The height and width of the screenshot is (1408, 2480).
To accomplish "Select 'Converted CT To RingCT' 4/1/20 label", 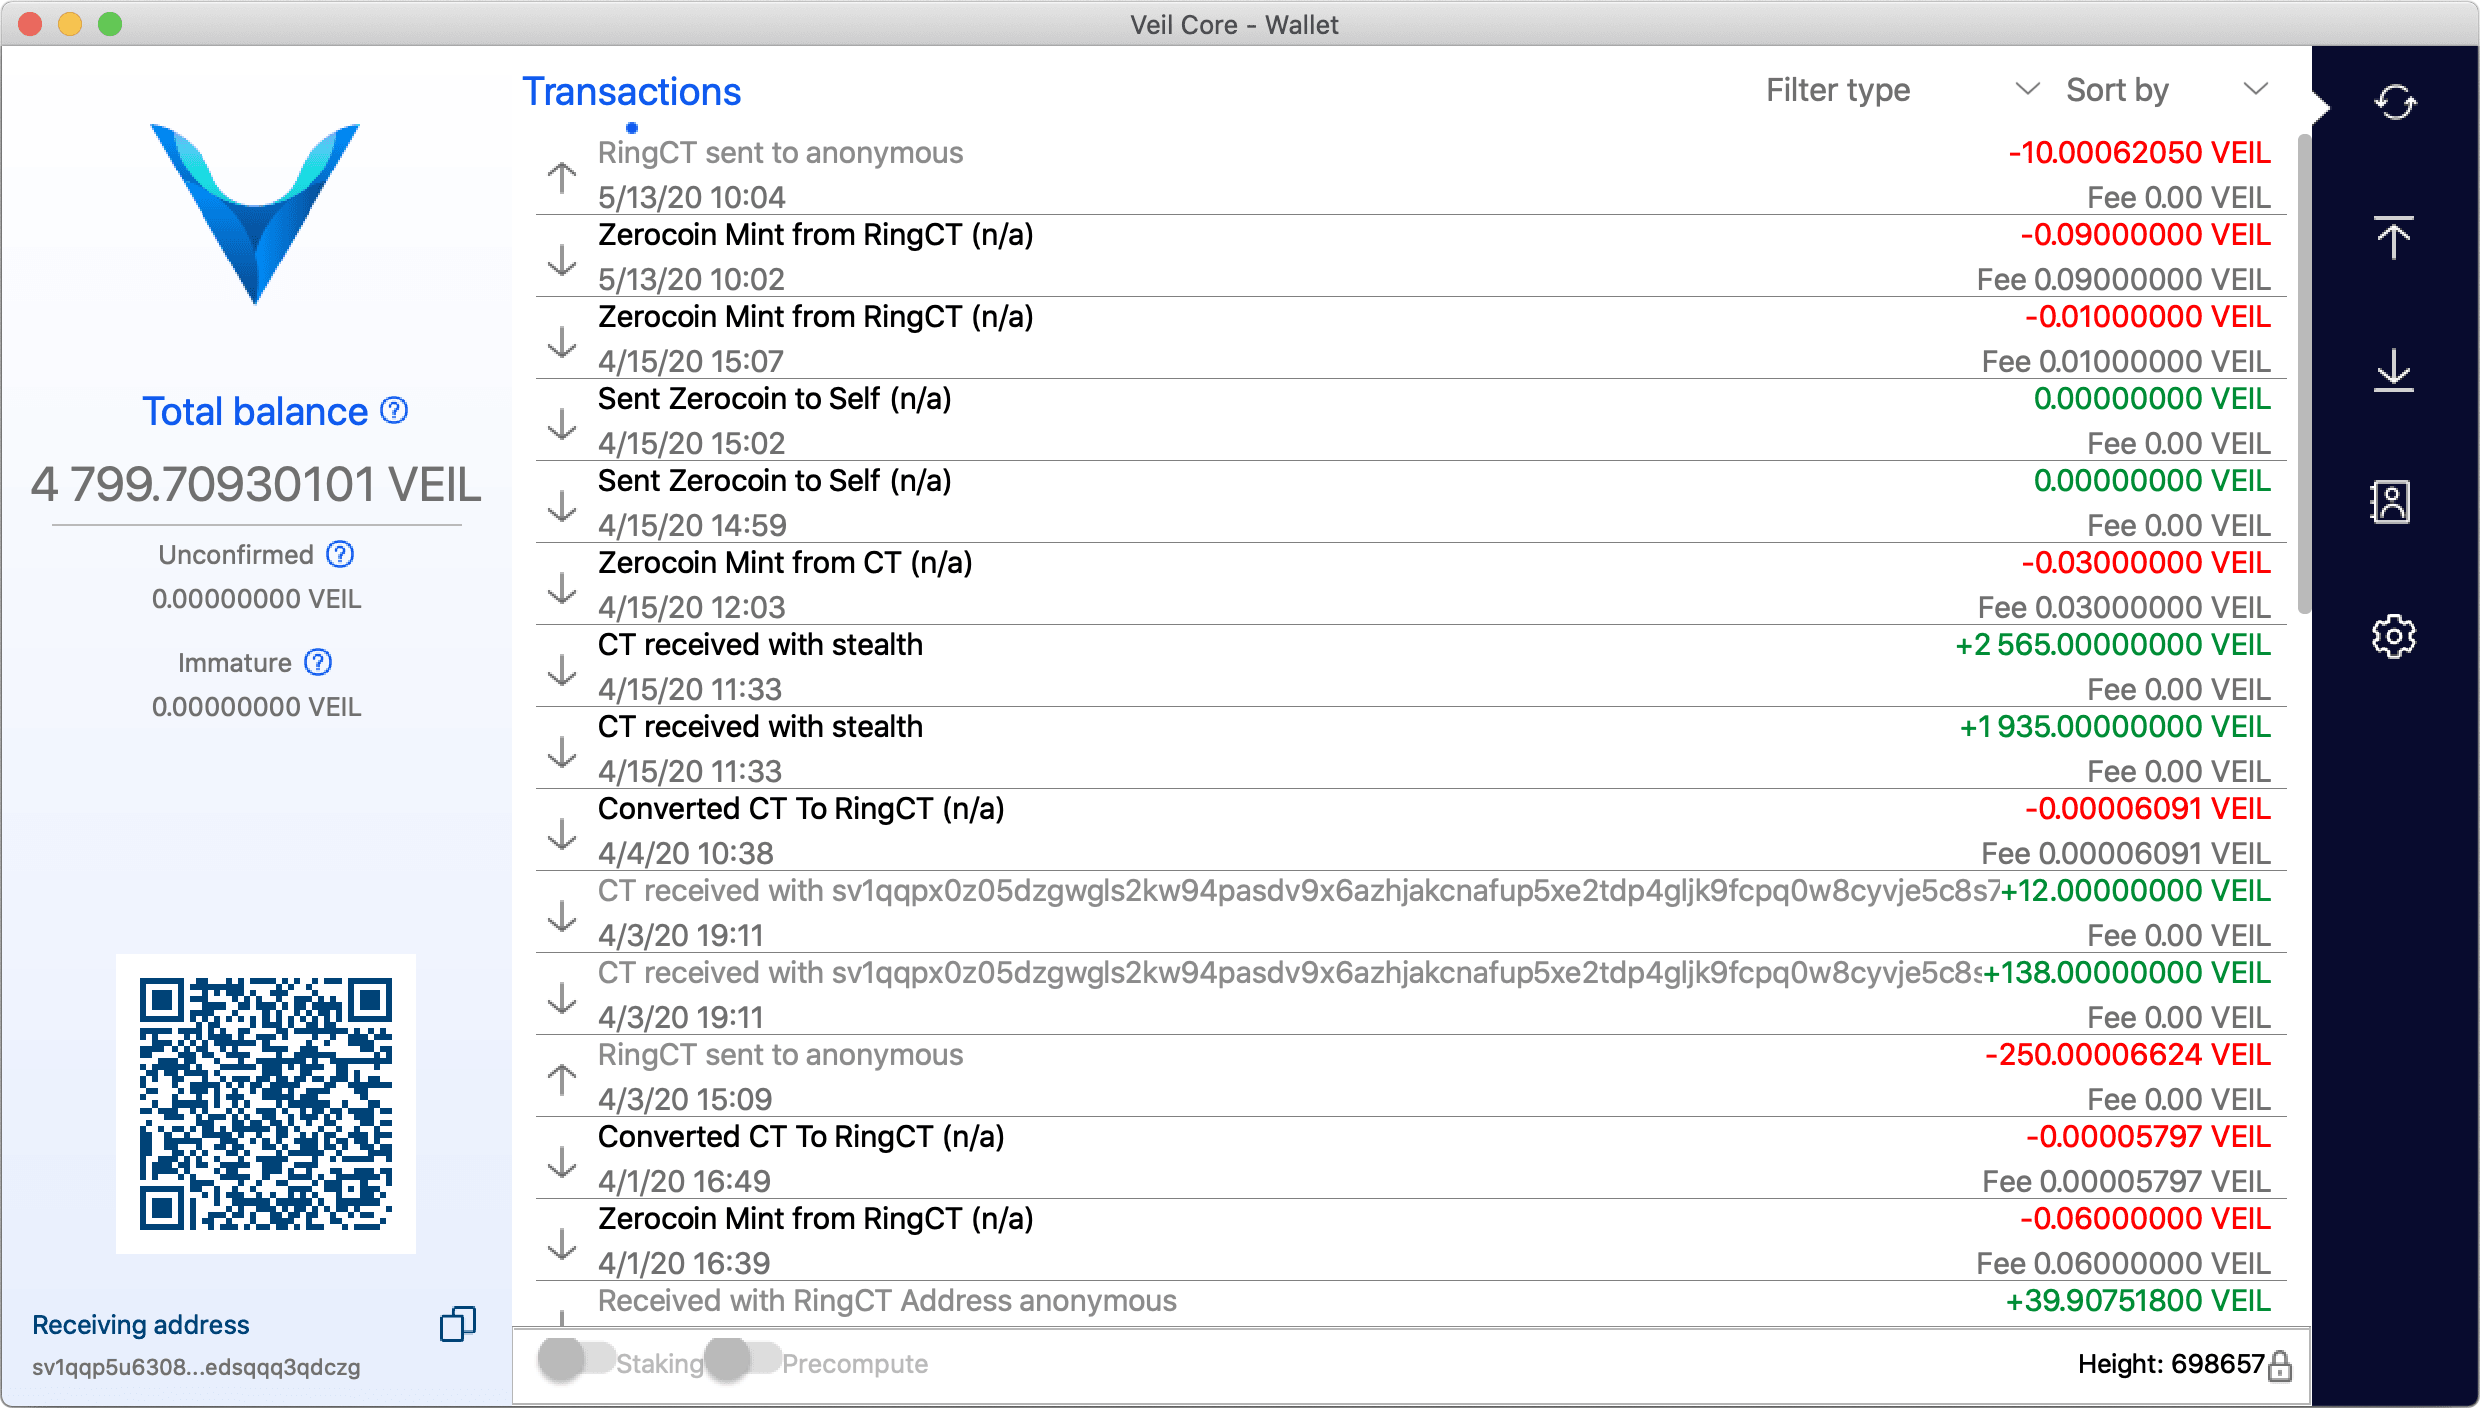I will click(x=801, y=1137).
